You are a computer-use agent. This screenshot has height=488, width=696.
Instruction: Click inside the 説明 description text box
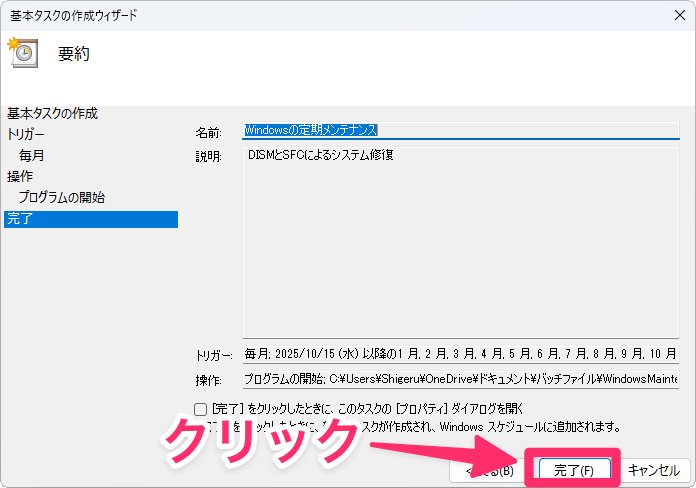tap(460, 240)
